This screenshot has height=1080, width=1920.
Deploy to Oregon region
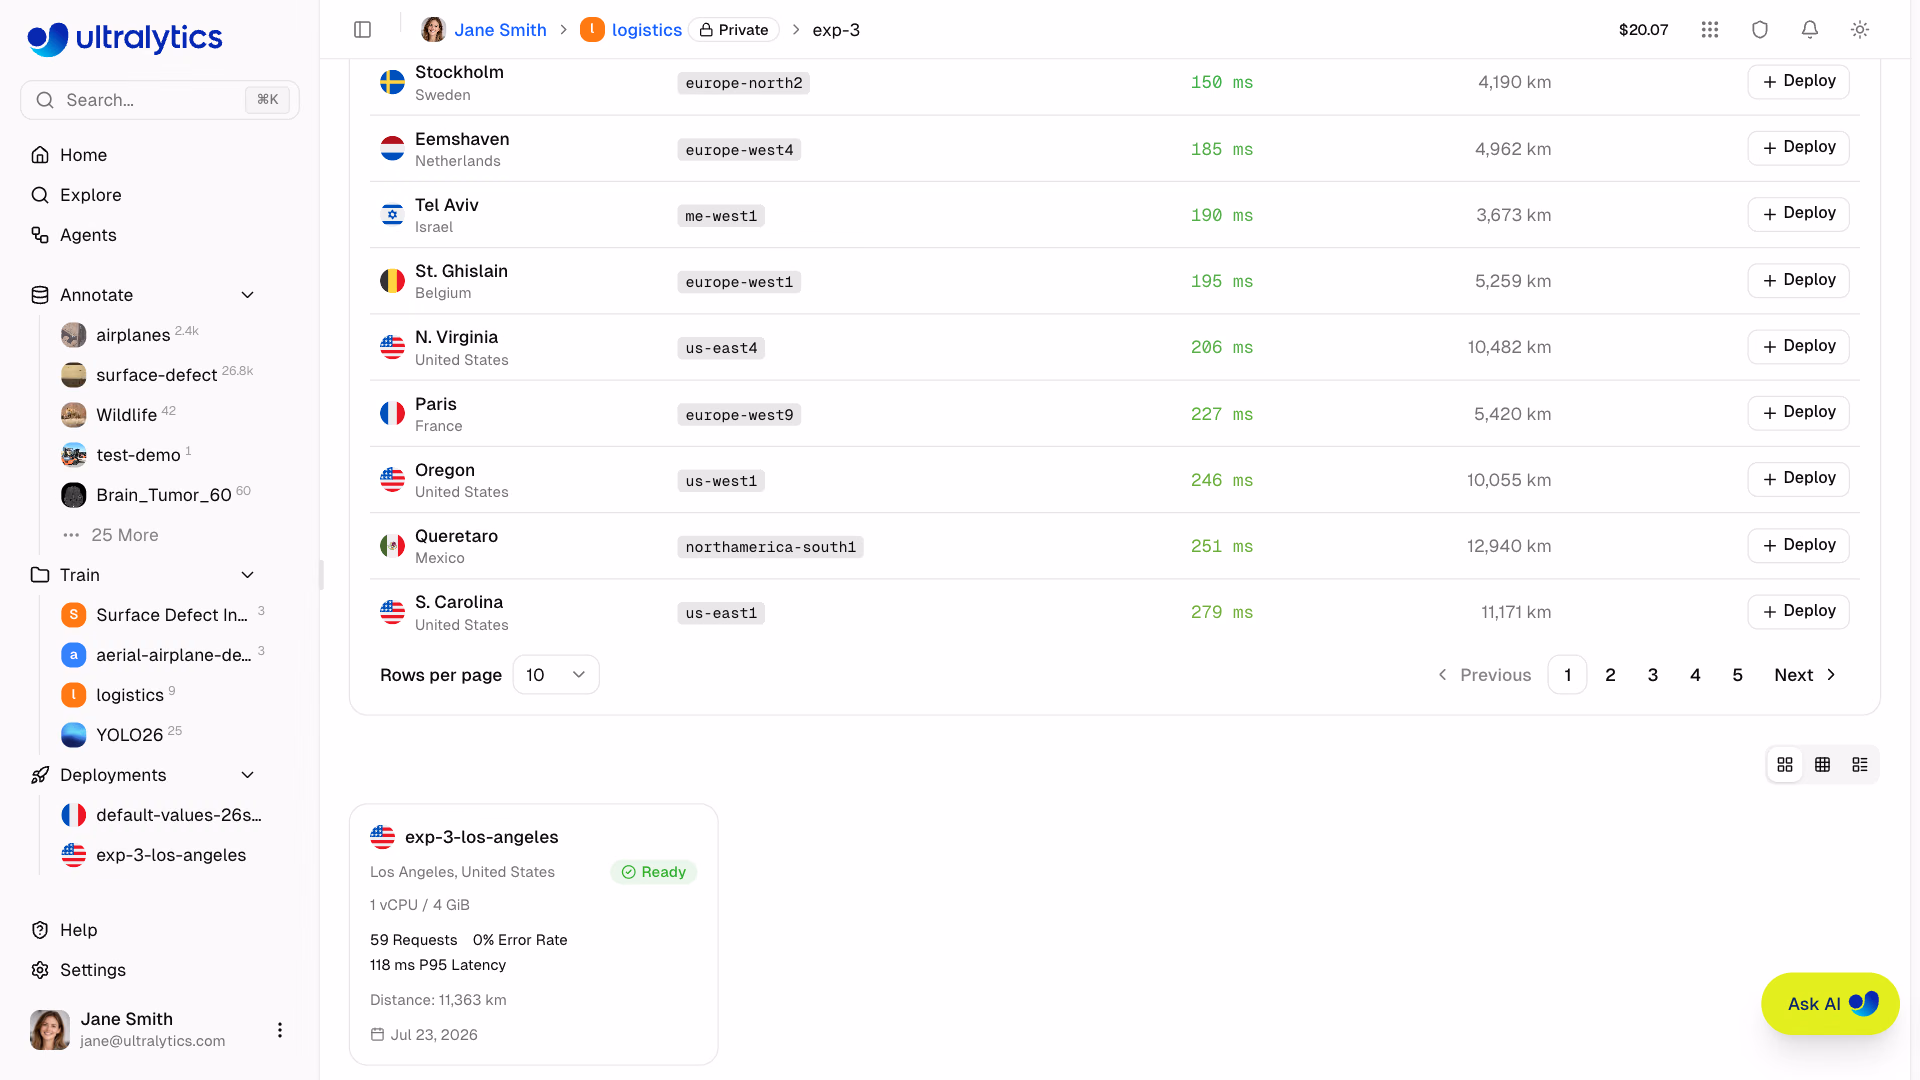1798,479
